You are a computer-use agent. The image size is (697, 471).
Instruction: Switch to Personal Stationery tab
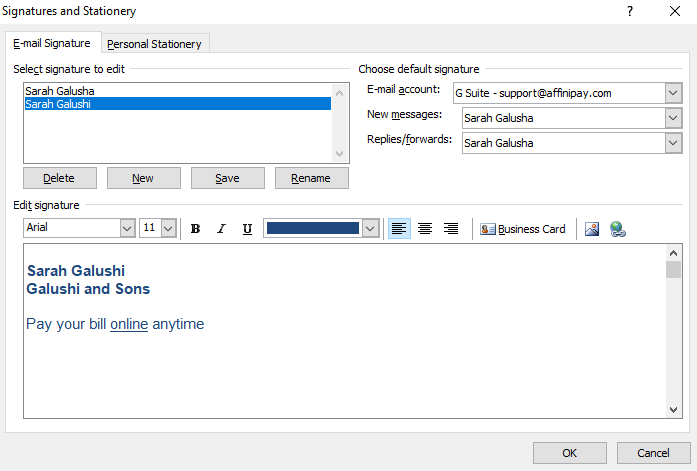tap(154, 44)
